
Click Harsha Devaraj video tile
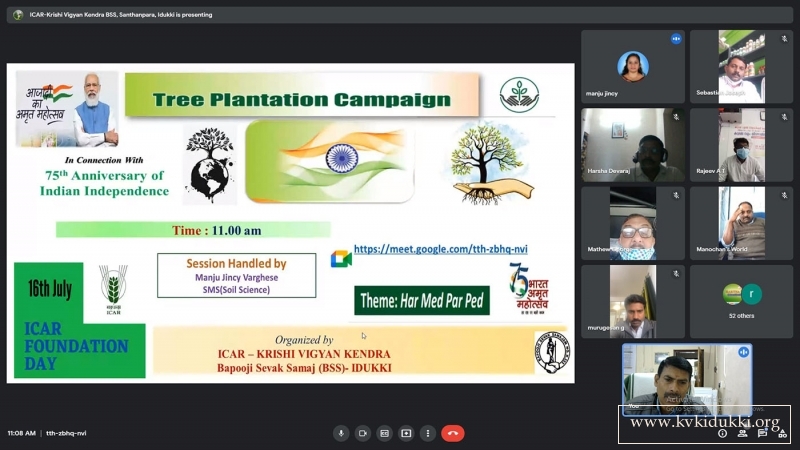point(632,144)
